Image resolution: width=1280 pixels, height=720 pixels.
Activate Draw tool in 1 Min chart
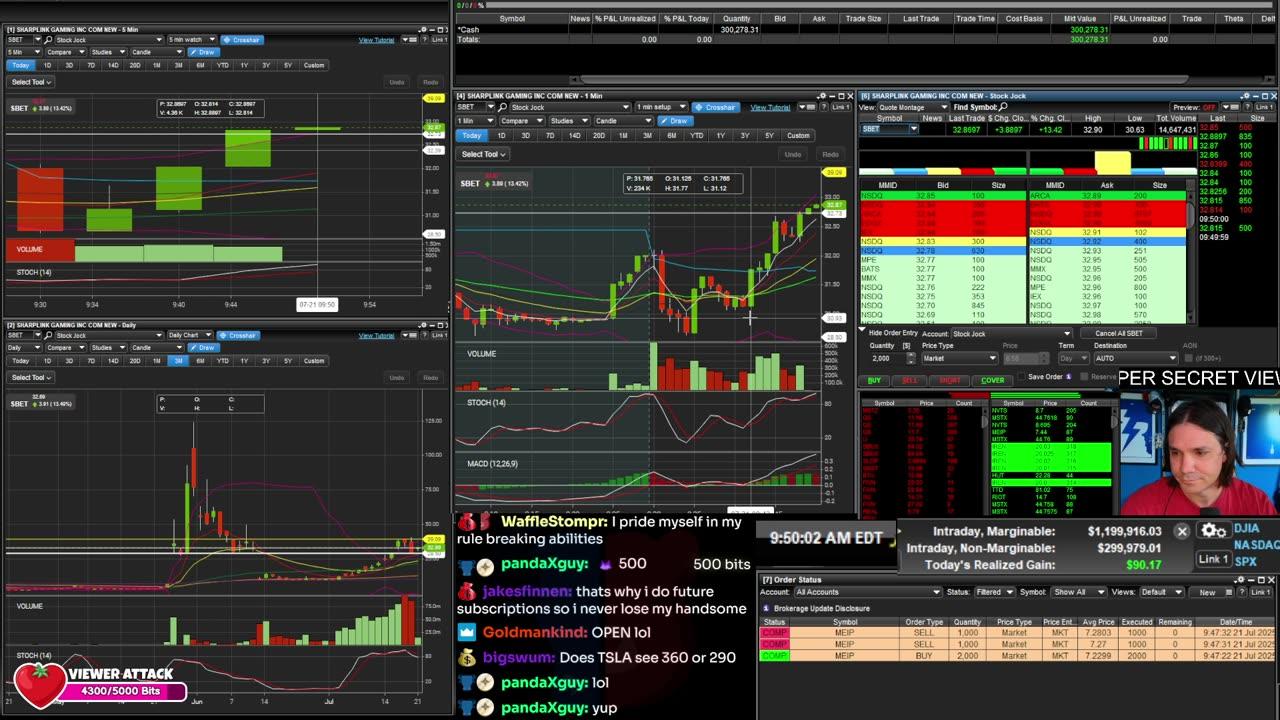click(675, 121)
